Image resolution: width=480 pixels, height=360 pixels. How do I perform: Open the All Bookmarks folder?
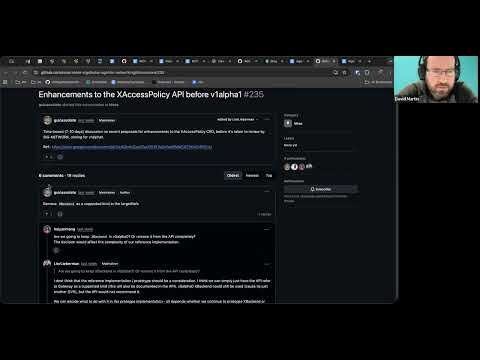tap(378, 82)
